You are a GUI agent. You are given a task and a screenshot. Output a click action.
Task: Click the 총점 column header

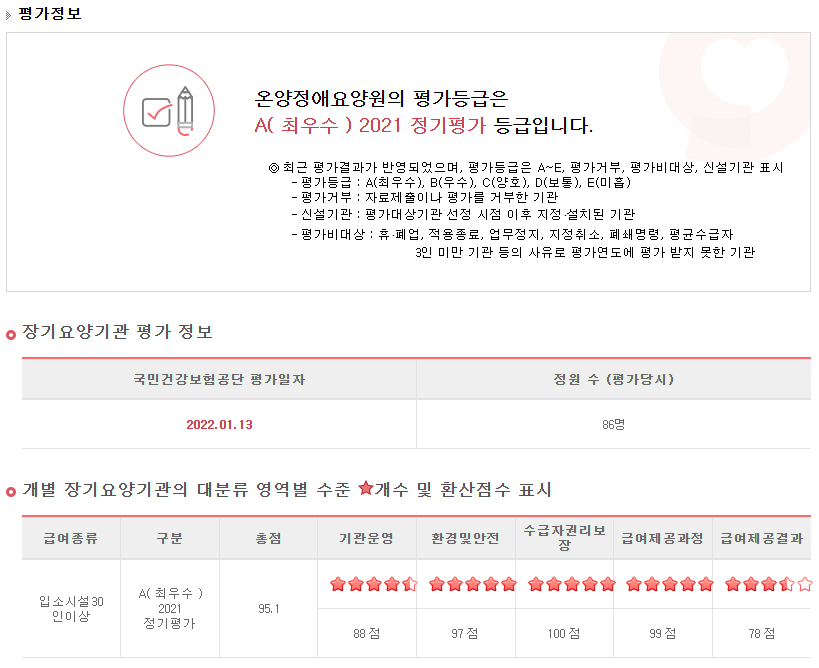point(268,538)
